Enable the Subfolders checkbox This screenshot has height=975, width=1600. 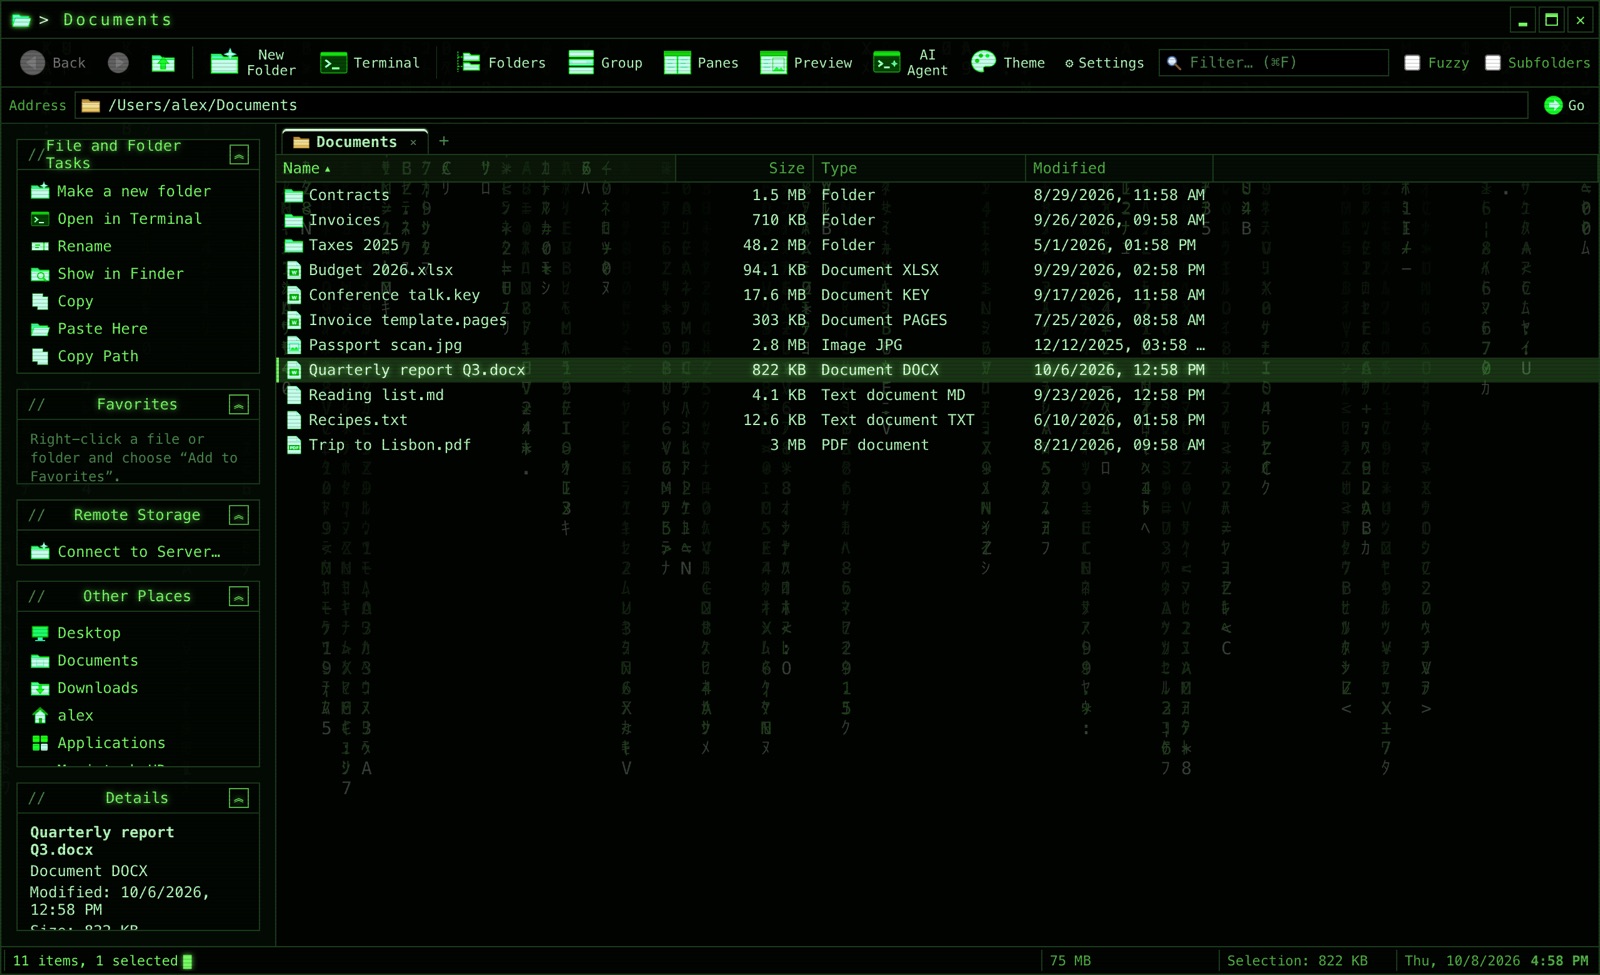pyautogui.click(x=1493, y=63)
